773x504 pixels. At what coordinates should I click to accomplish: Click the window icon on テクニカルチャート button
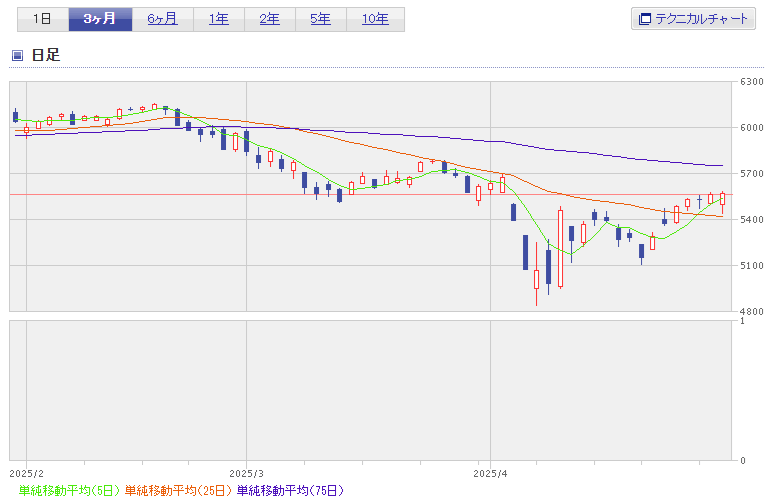(x=644, y=19)
